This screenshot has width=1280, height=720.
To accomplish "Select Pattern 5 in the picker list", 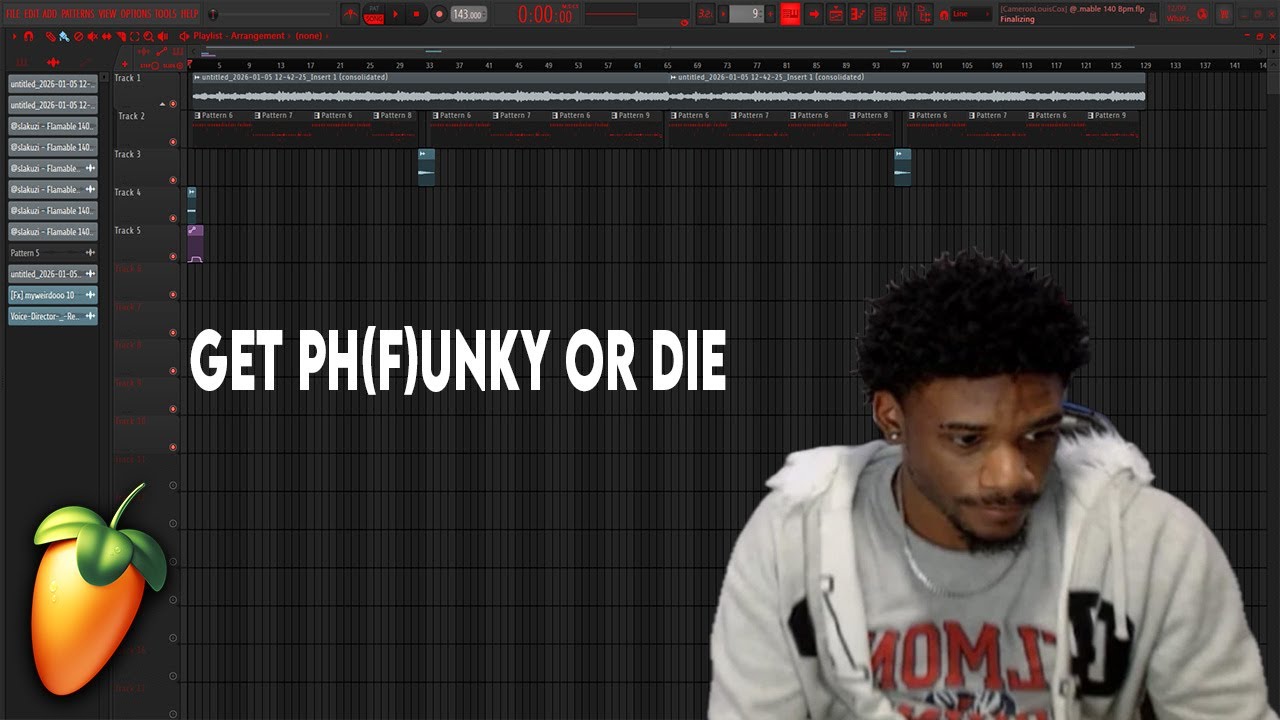I will (53, 253).
